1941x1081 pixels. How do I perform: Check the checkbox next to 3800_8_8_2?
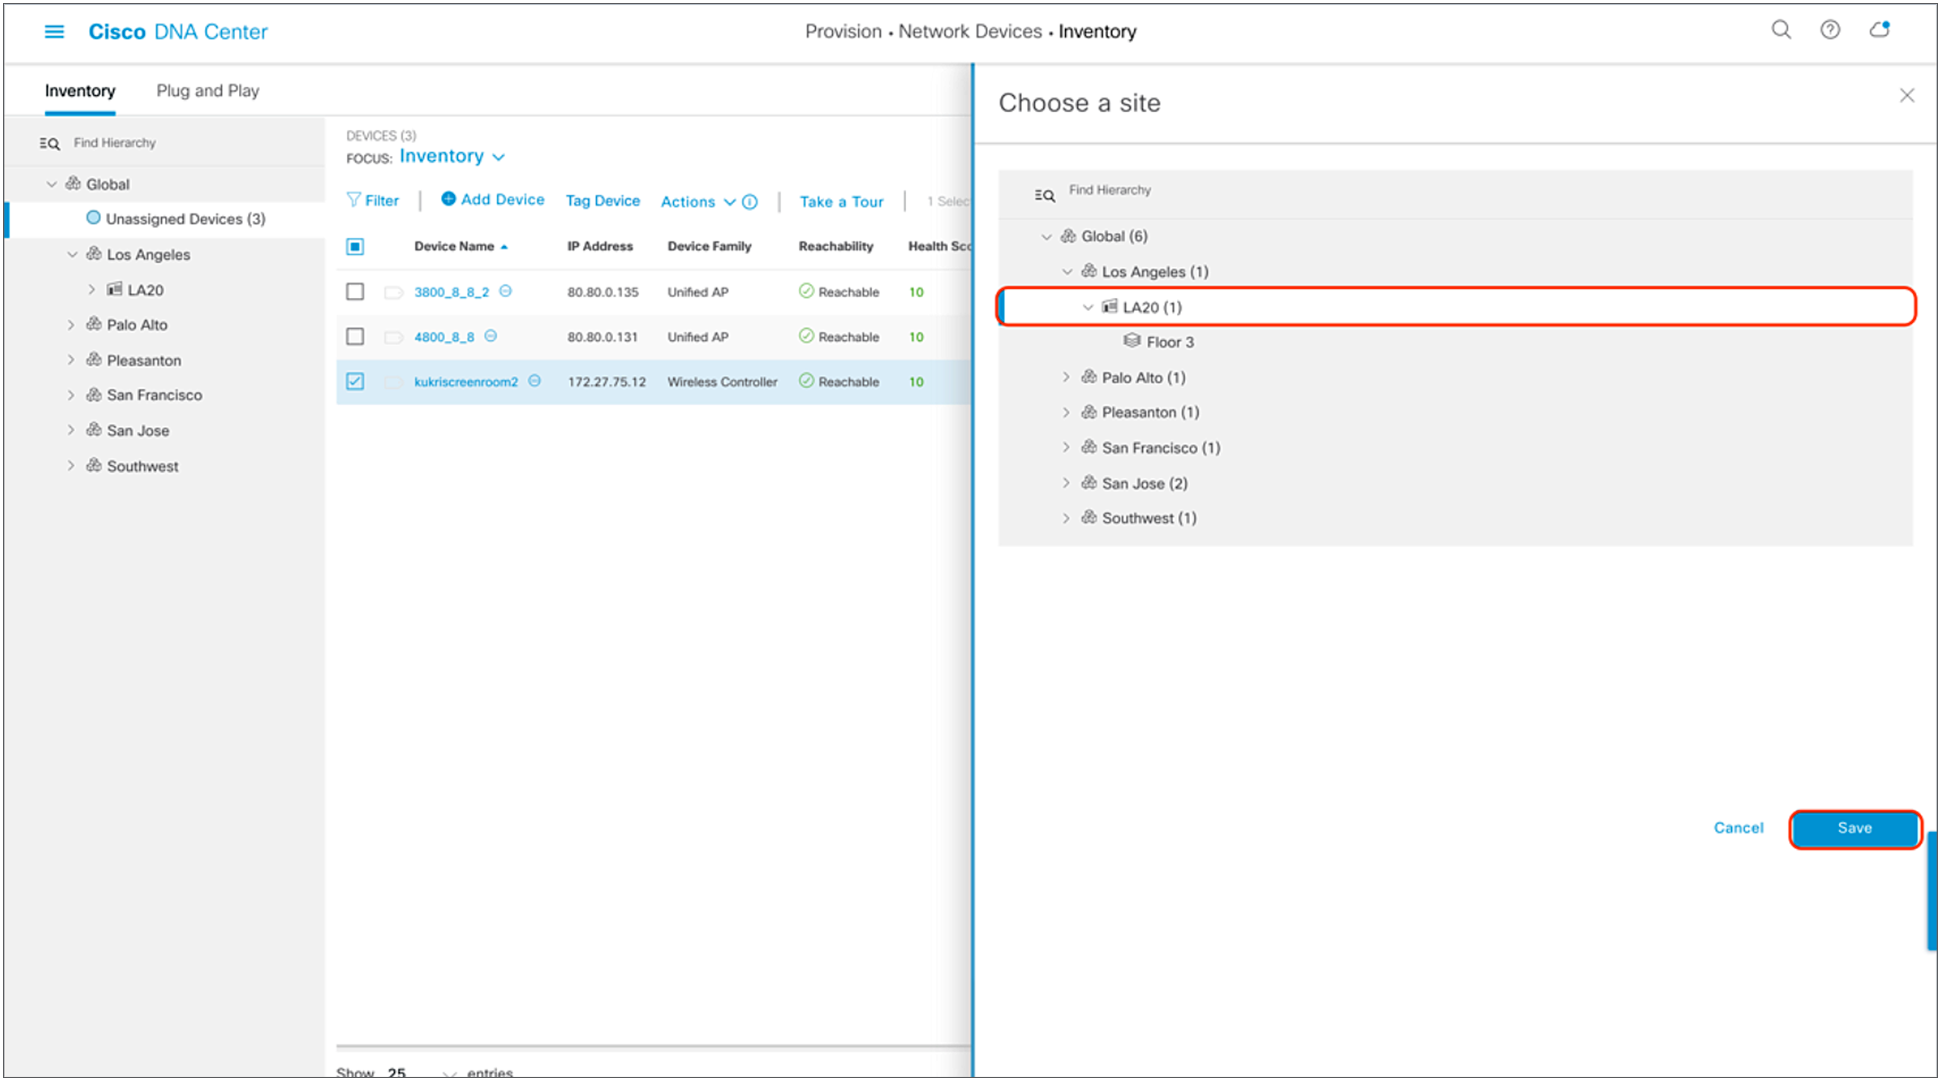click(x=354, y=292)
